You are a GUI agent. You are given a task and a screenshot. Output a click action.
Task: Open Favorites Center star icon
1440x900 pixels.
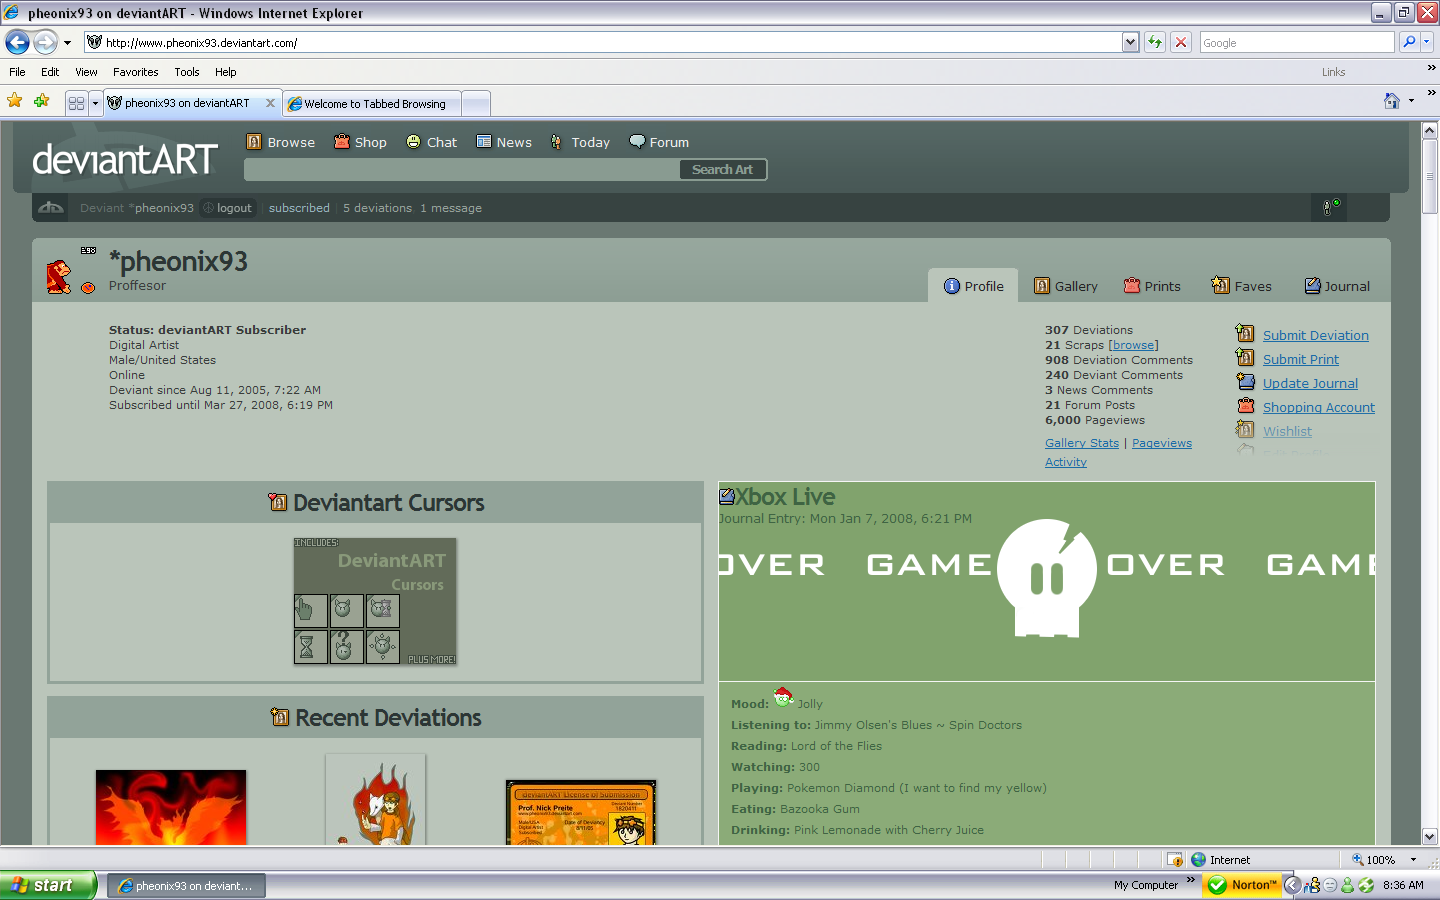15,101
